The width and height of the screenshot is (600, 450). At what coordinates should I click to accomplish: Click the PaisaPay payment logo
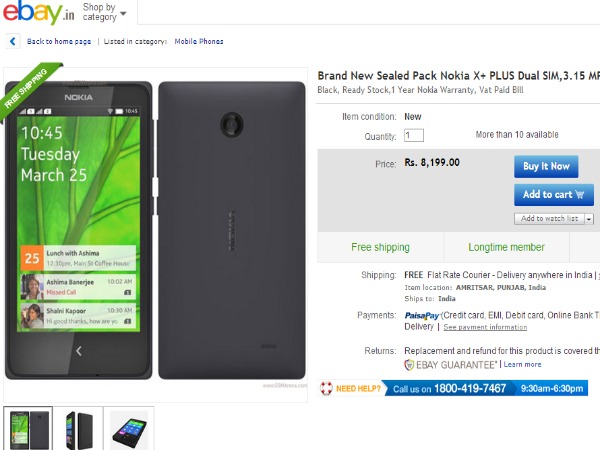(x=422, y=316)
